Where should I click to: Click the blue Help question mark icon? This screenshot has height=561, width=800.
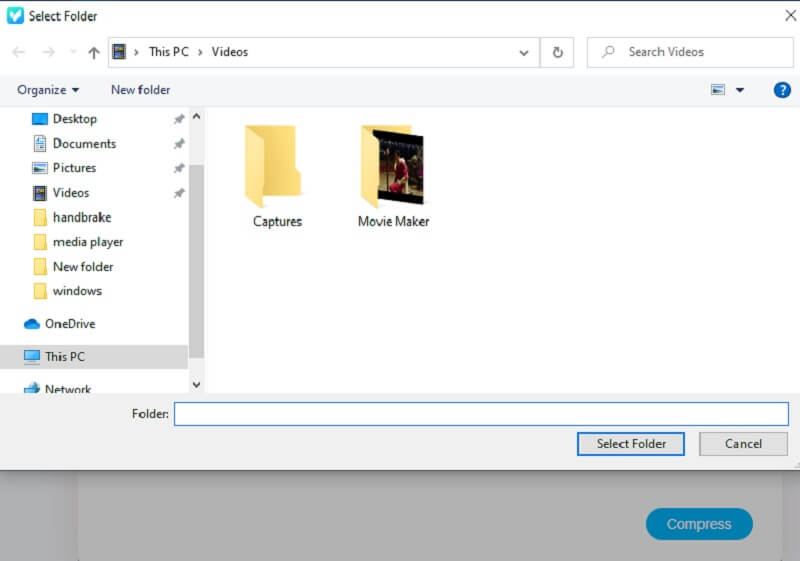click(x=782, y=90)
